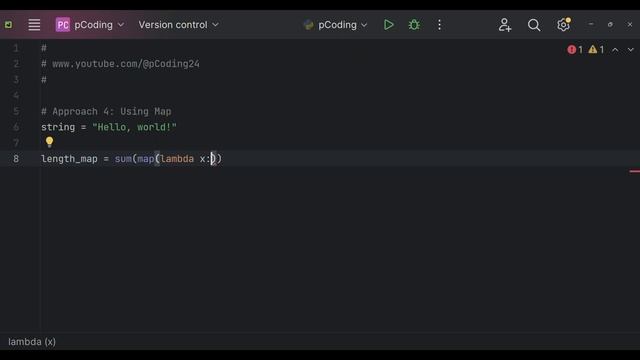Click the yellow warning indicator count
Image resolution: width=640 pixels, height=360 pixels.
(596, 50)
